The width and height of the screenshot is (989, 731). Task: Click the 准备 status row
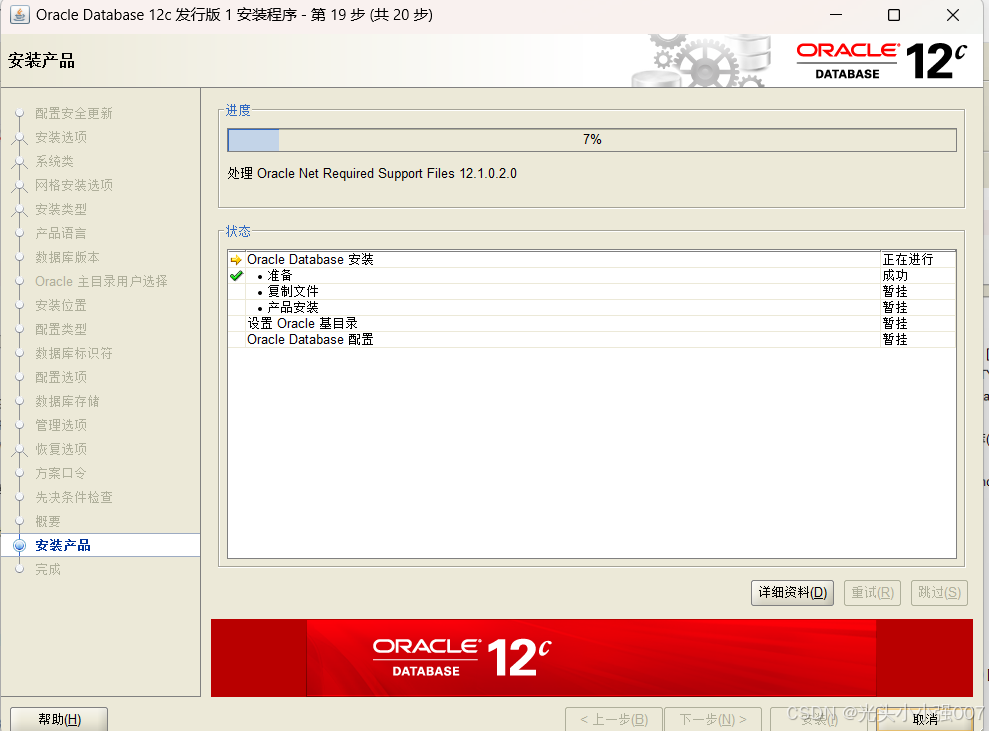click(x=592, y=276)
